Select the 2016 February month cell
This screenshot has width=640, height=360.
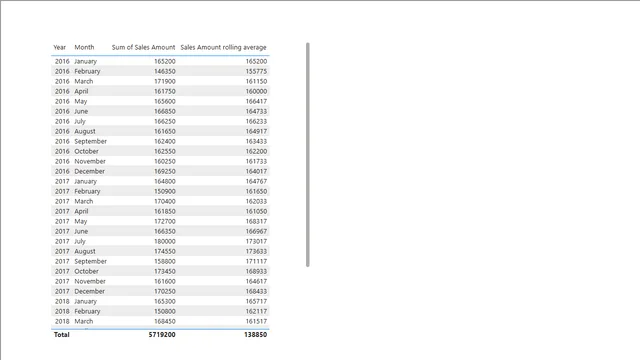point(87,71)
